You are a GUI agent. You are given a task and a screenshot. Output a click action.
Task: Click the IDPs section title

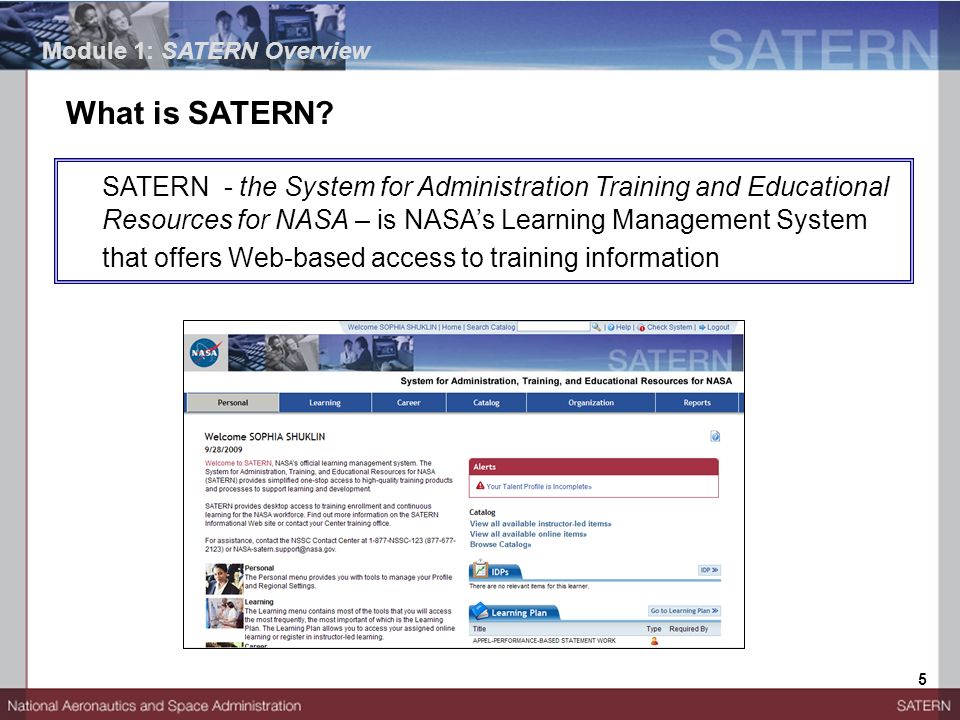coord(500,572)
